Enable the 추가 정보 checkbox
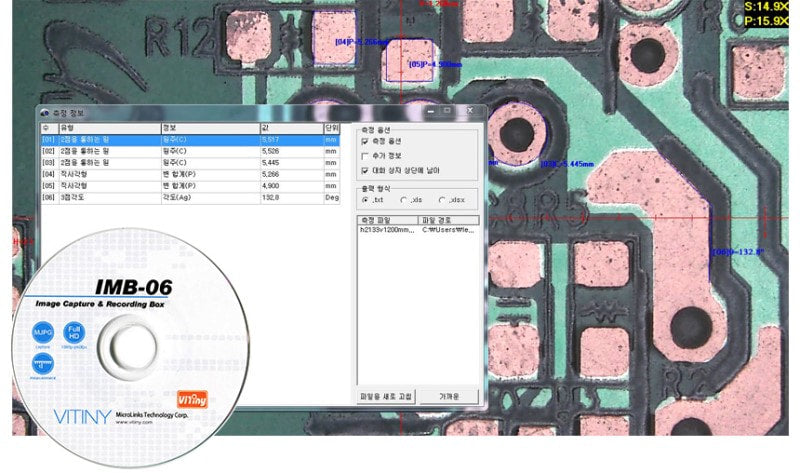Screen dimensions: 800x473 pos(366,157)
